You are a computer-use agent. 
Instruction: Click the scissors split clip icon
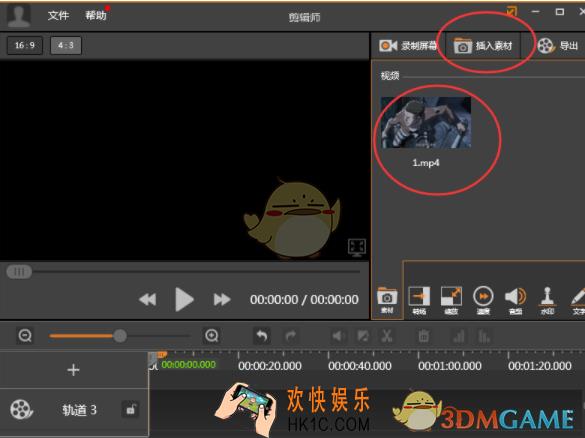pos(387,336)
